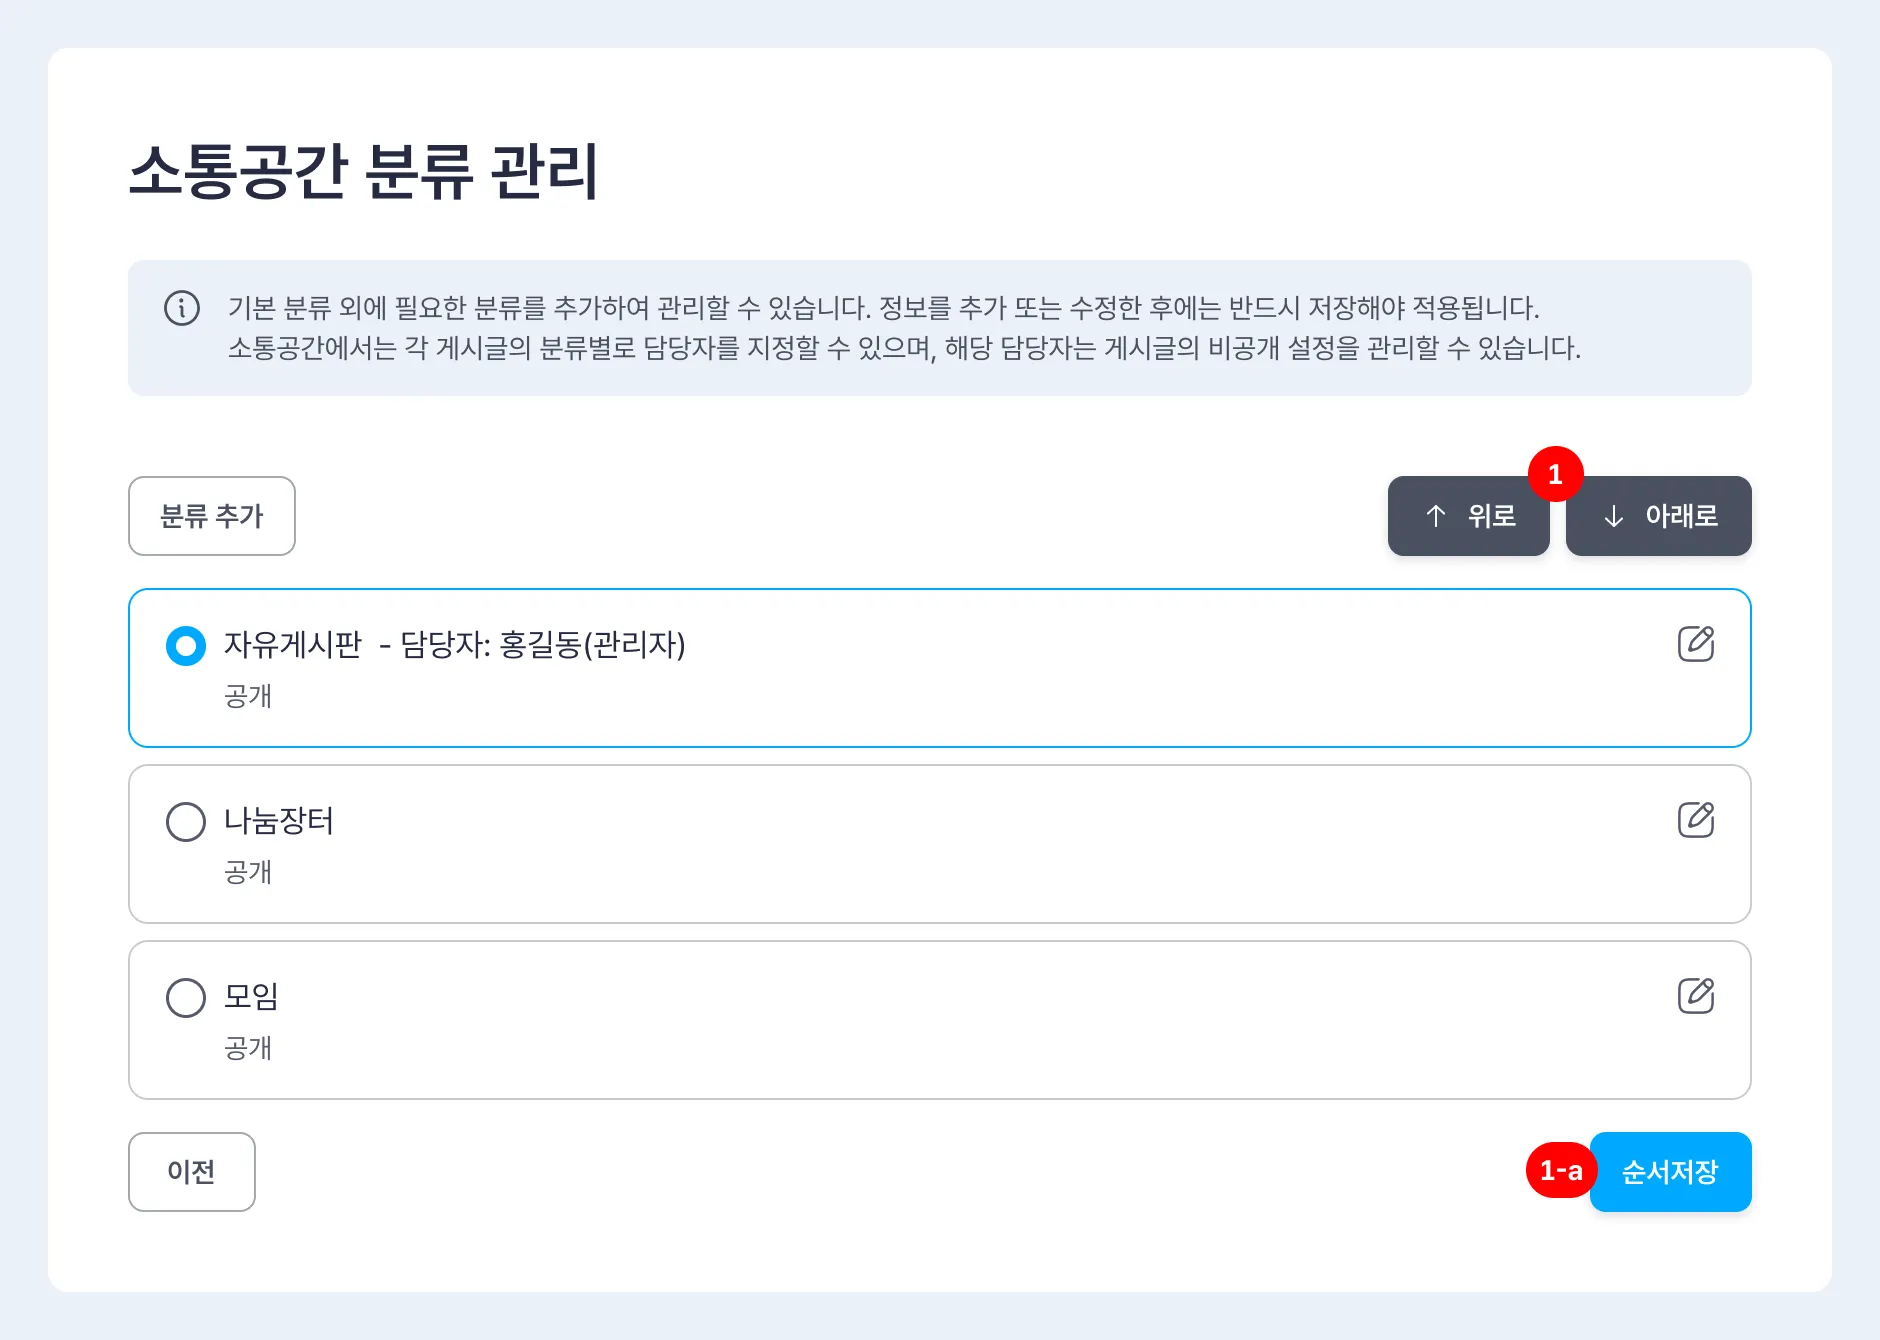
Task: Click the 아래로 button label
Action: click(1681, 516)
